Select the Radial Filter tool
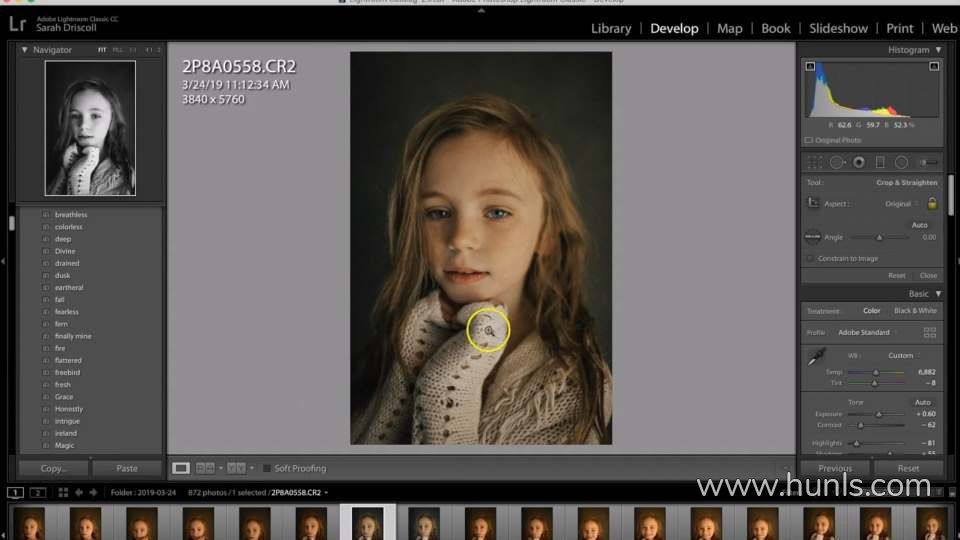Screen dimensions: 960x540 pos(901,162)
